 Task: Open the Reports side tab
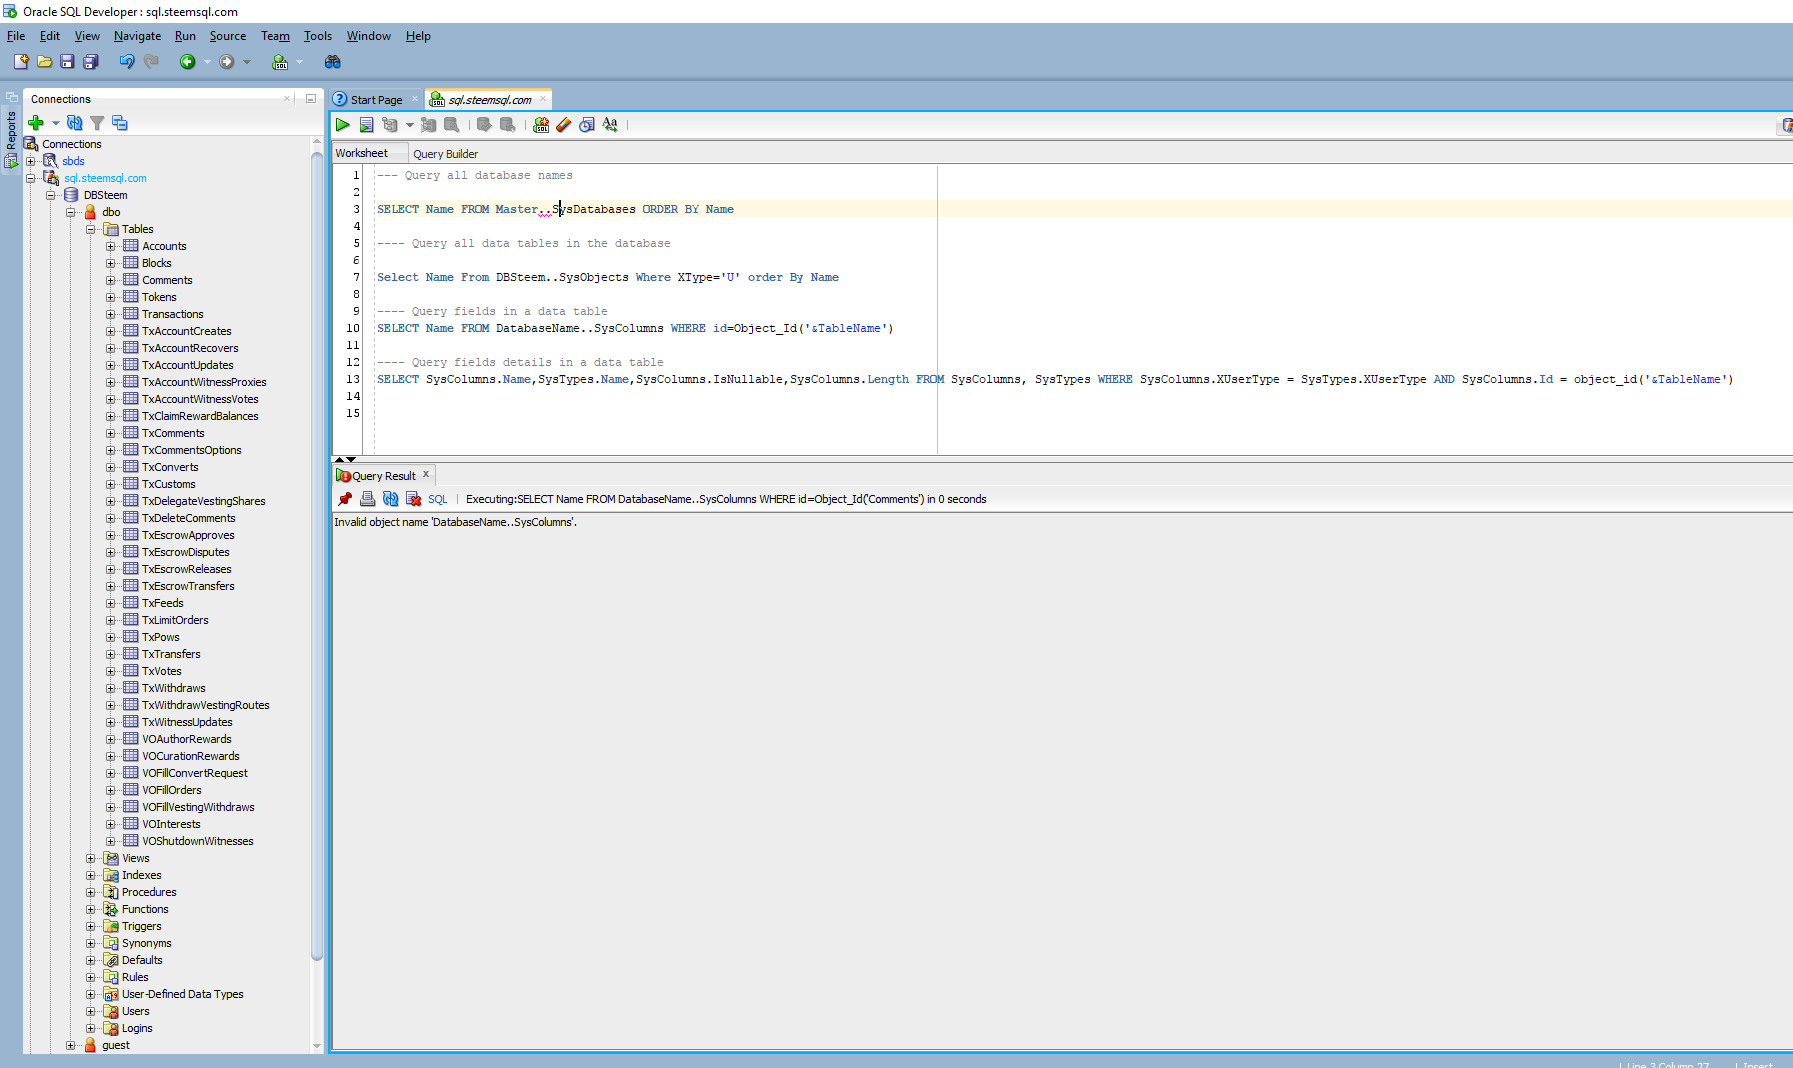(11, 140)
